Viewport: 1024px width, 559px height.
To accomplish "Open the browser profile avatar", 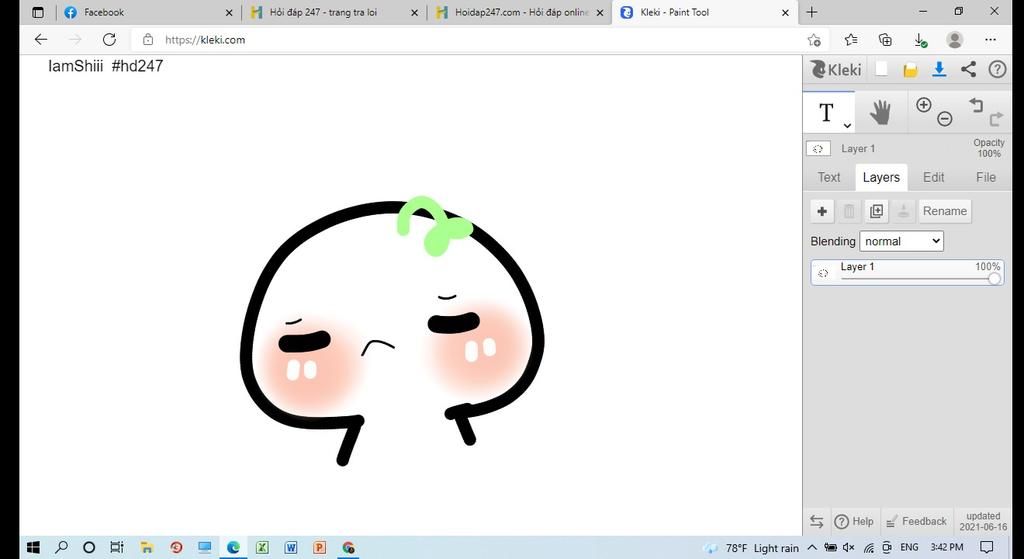I will [x=955, y=40].
